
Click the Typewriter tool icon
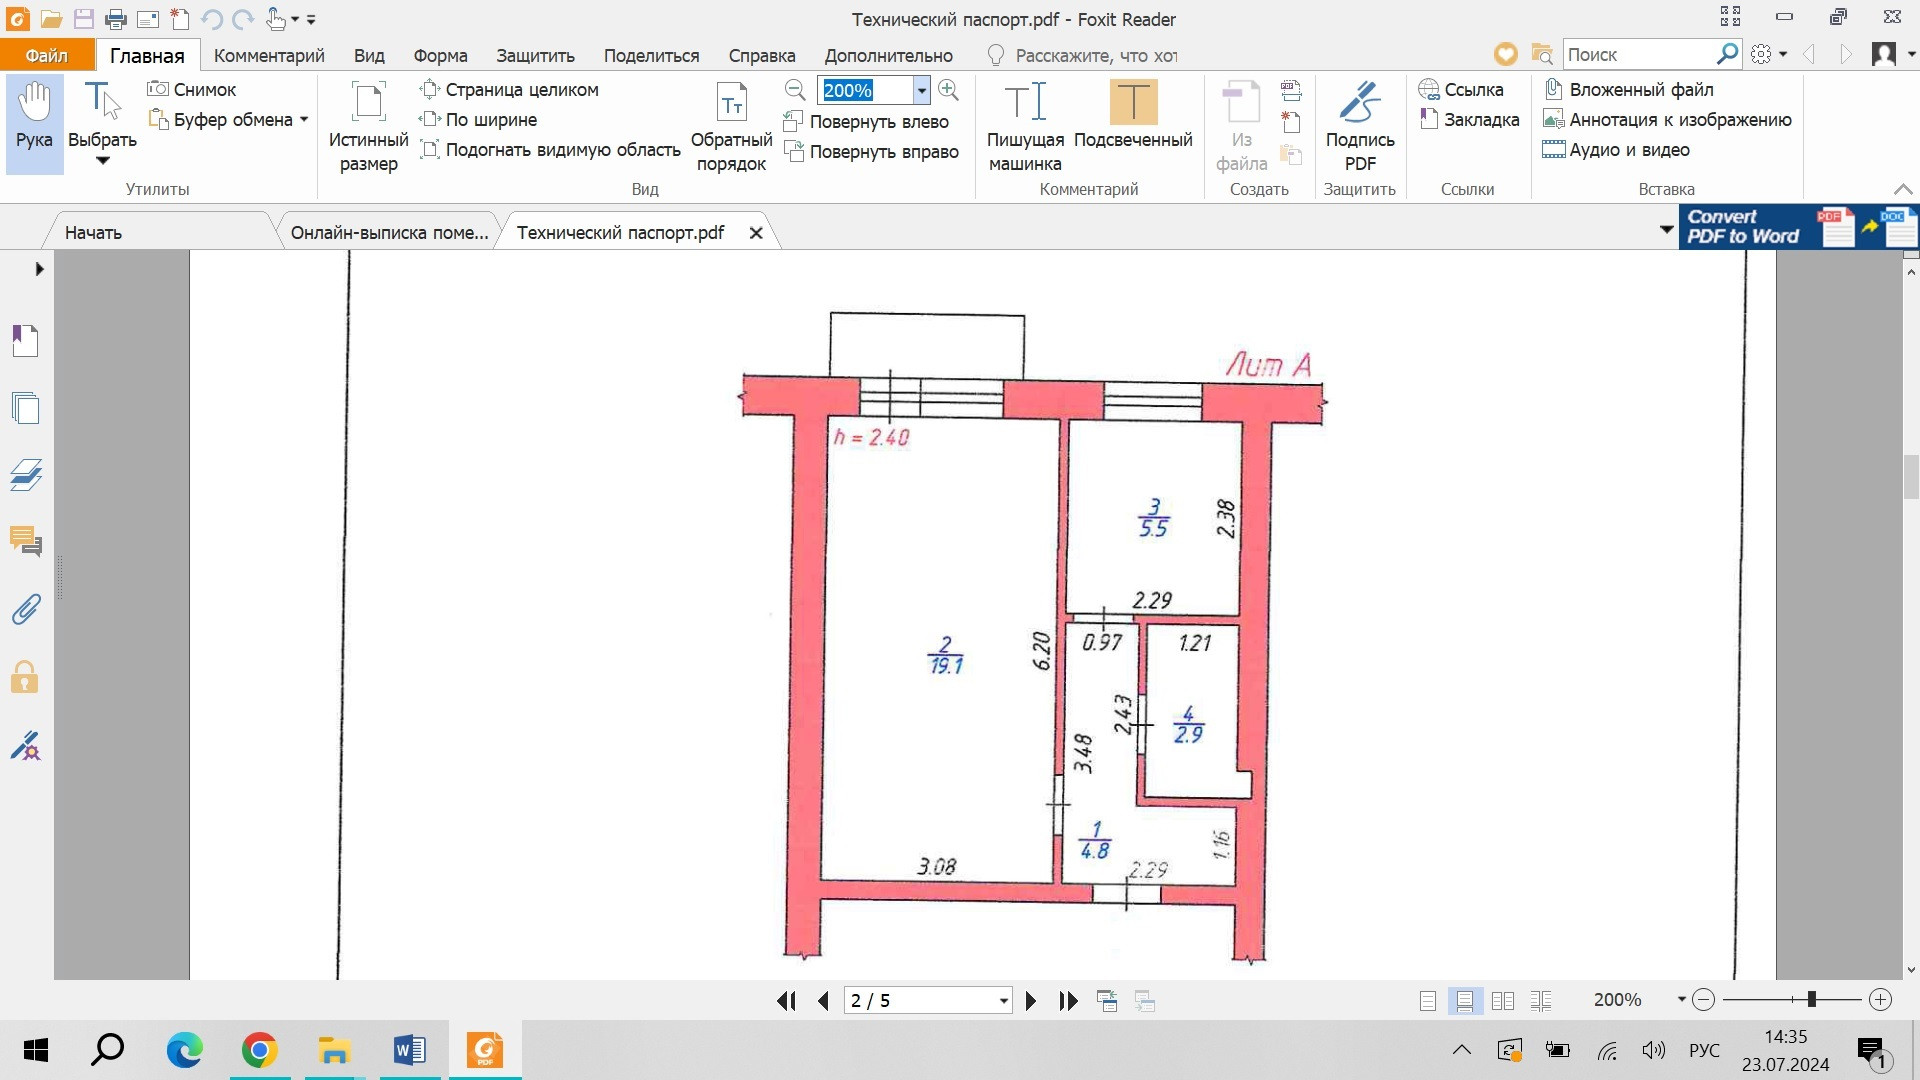(x=1025, y=102)
